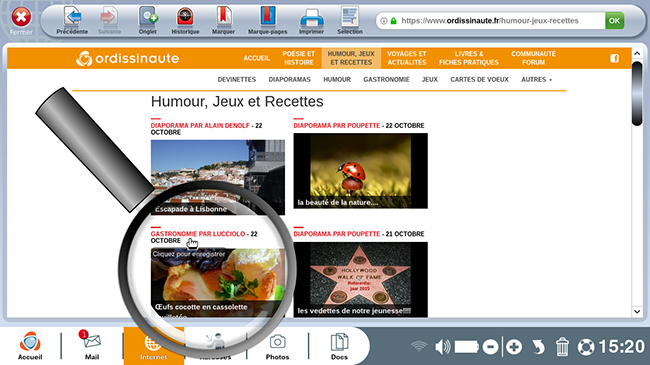Click the page scrollbar down arrow
650x365 pixels.
click(637, 311)
